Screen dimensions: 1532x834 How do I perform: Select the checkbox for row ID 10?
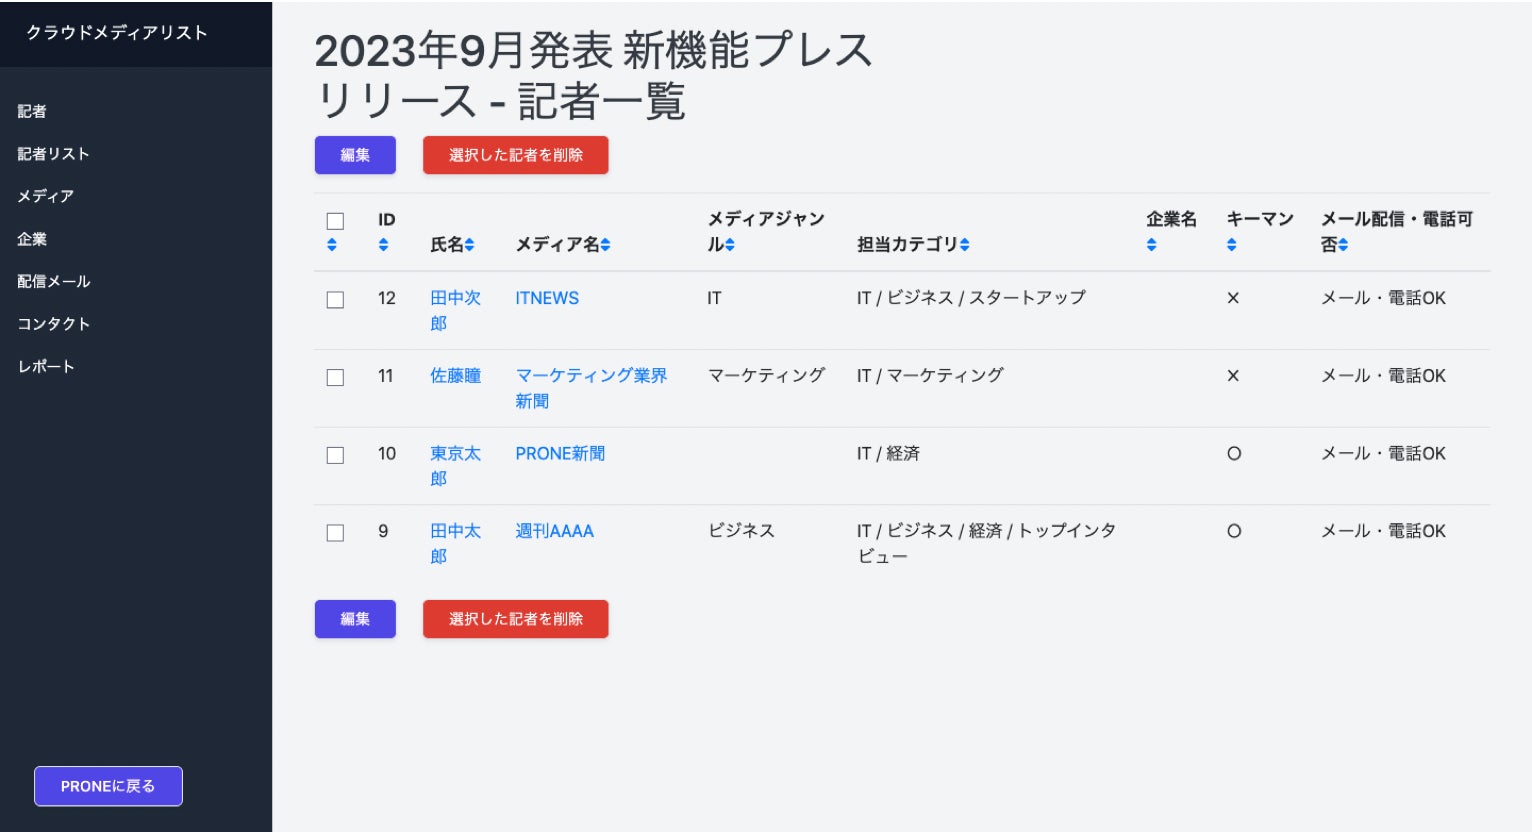pyautogui.click(x=335, y=455)
